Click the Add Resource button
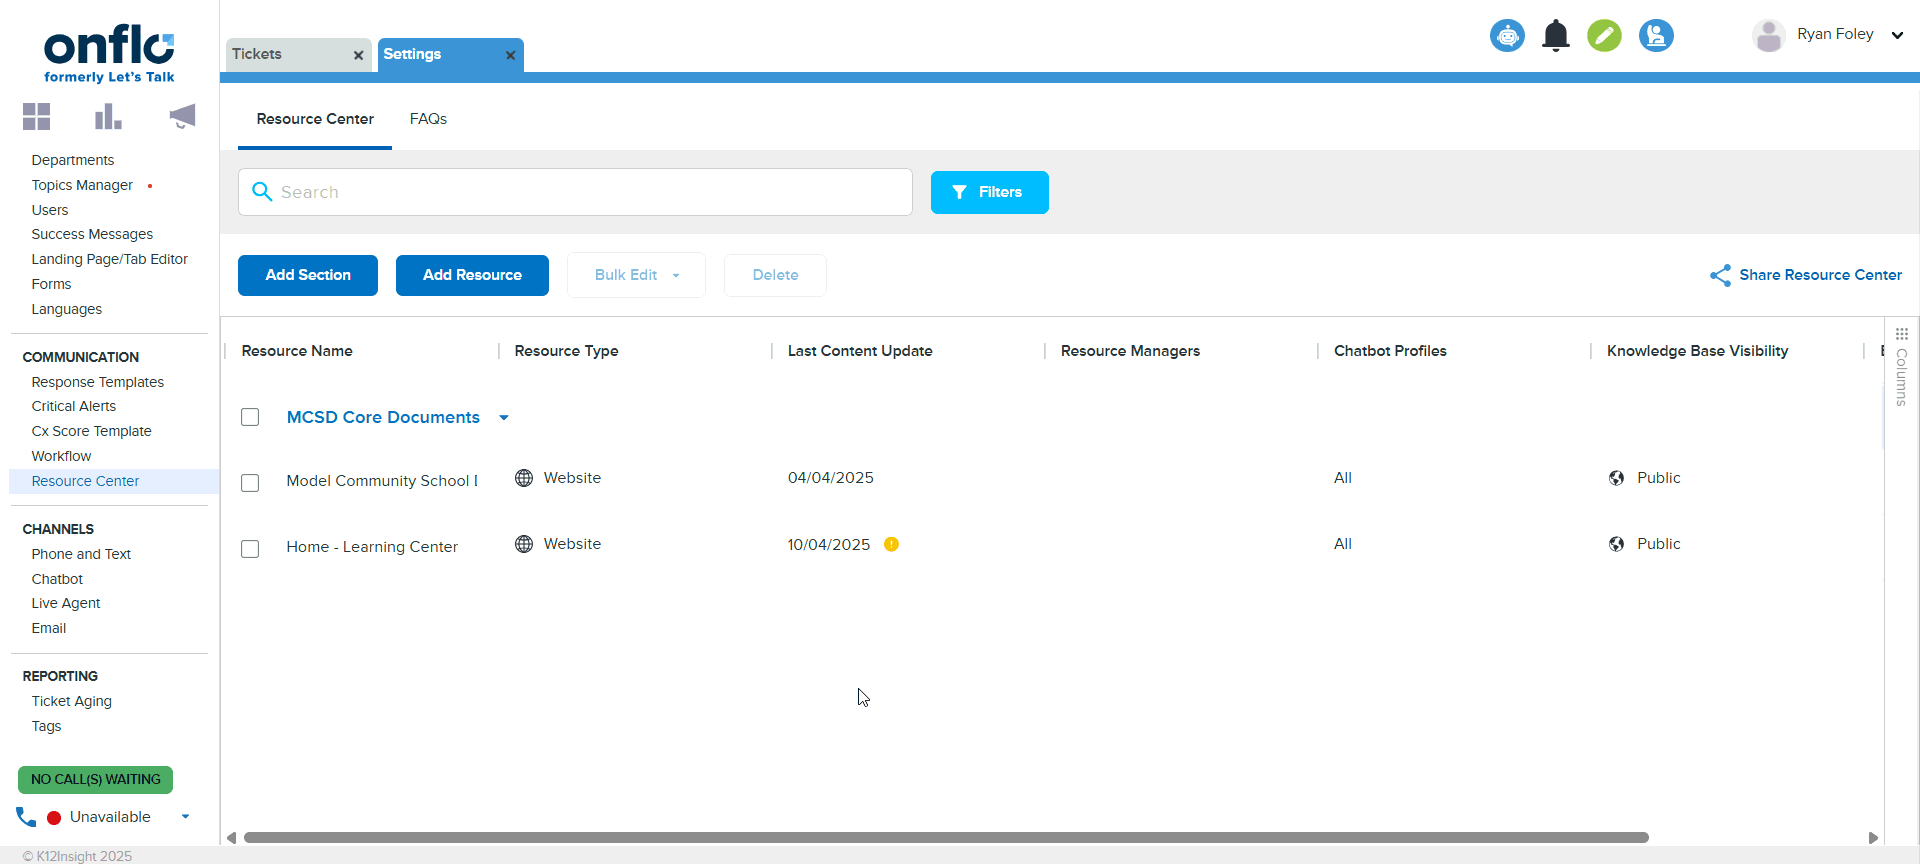This screenshot has height=864, width=1920. 472,275
